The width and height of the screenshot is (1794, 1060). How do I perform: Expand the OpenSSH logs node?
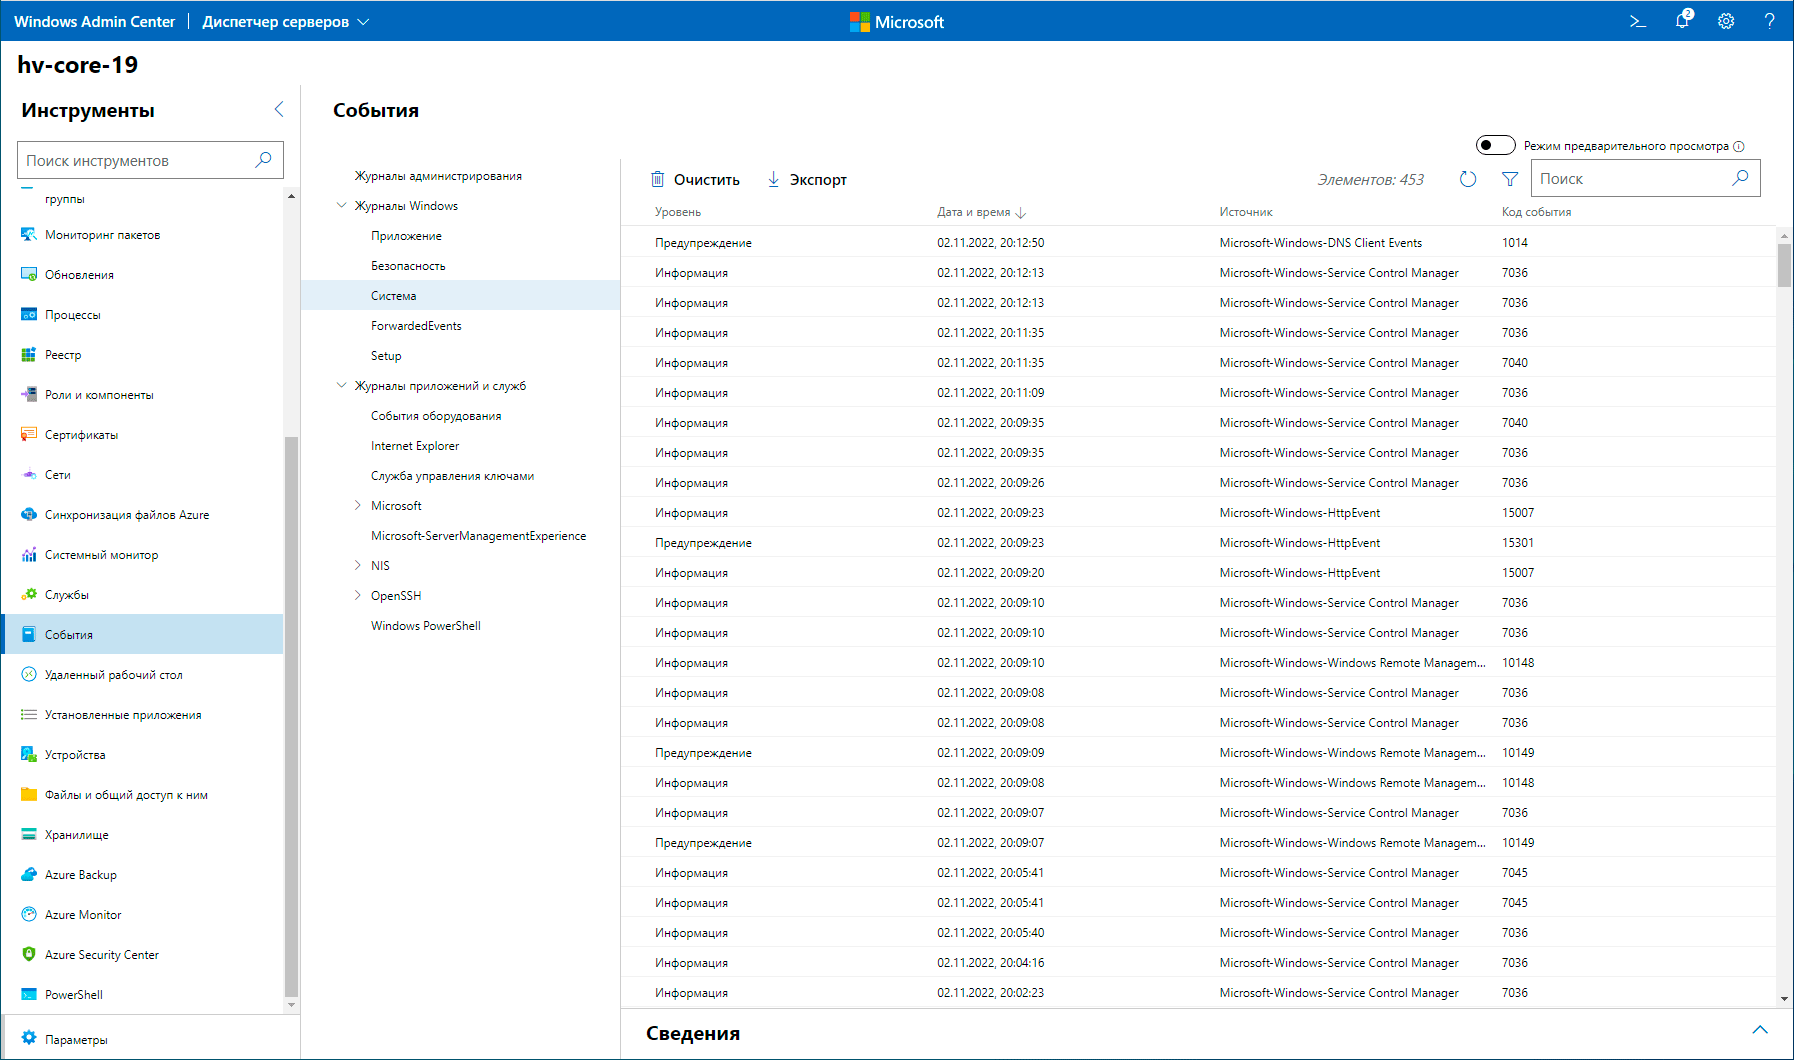point(358,596)
